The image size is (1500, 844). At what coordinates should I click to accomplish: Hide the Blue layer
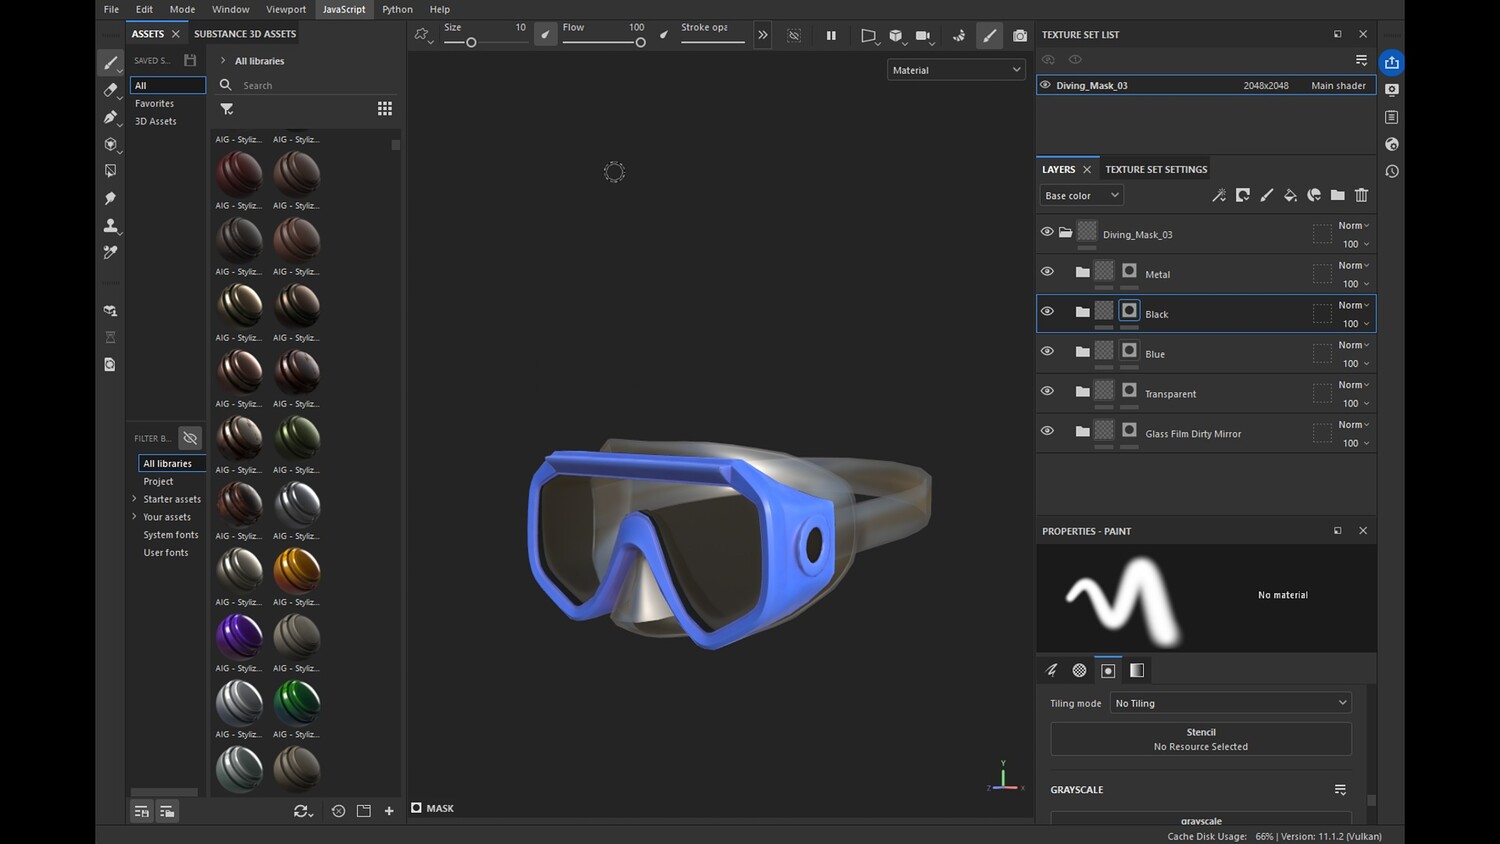click(1047, 352)
